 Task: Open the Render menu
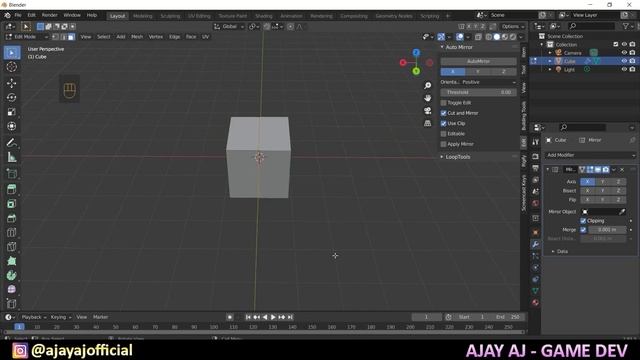(x=50, y=15)
